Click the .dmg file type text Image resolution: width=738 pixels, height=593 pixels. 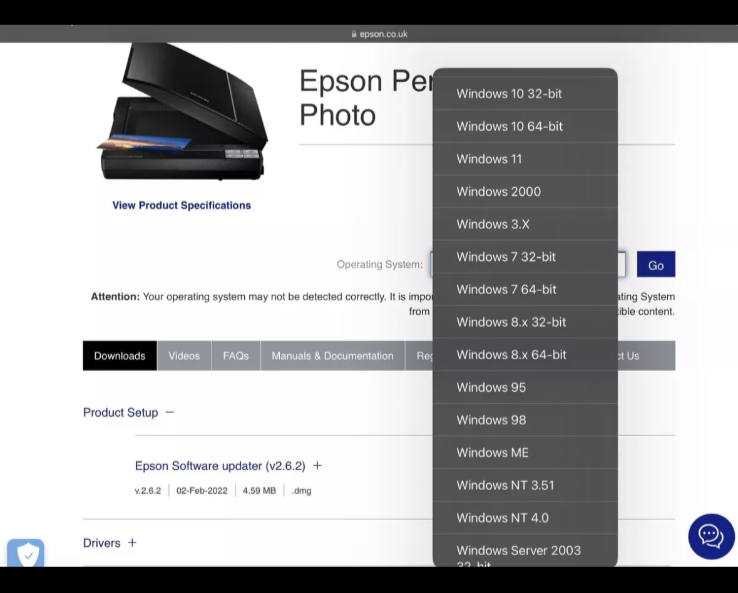pyautogui.click(x=301, y=491)
